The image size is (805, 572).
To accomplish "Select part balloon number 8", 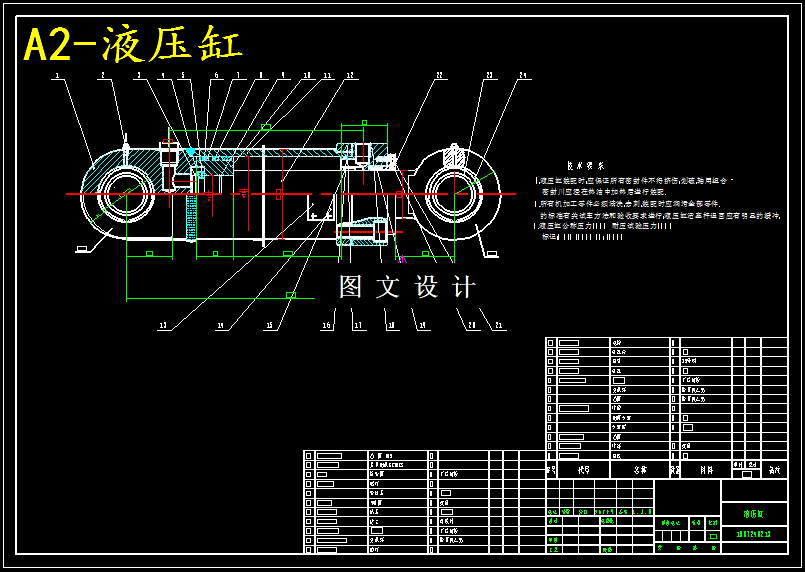I will (261, 75).
